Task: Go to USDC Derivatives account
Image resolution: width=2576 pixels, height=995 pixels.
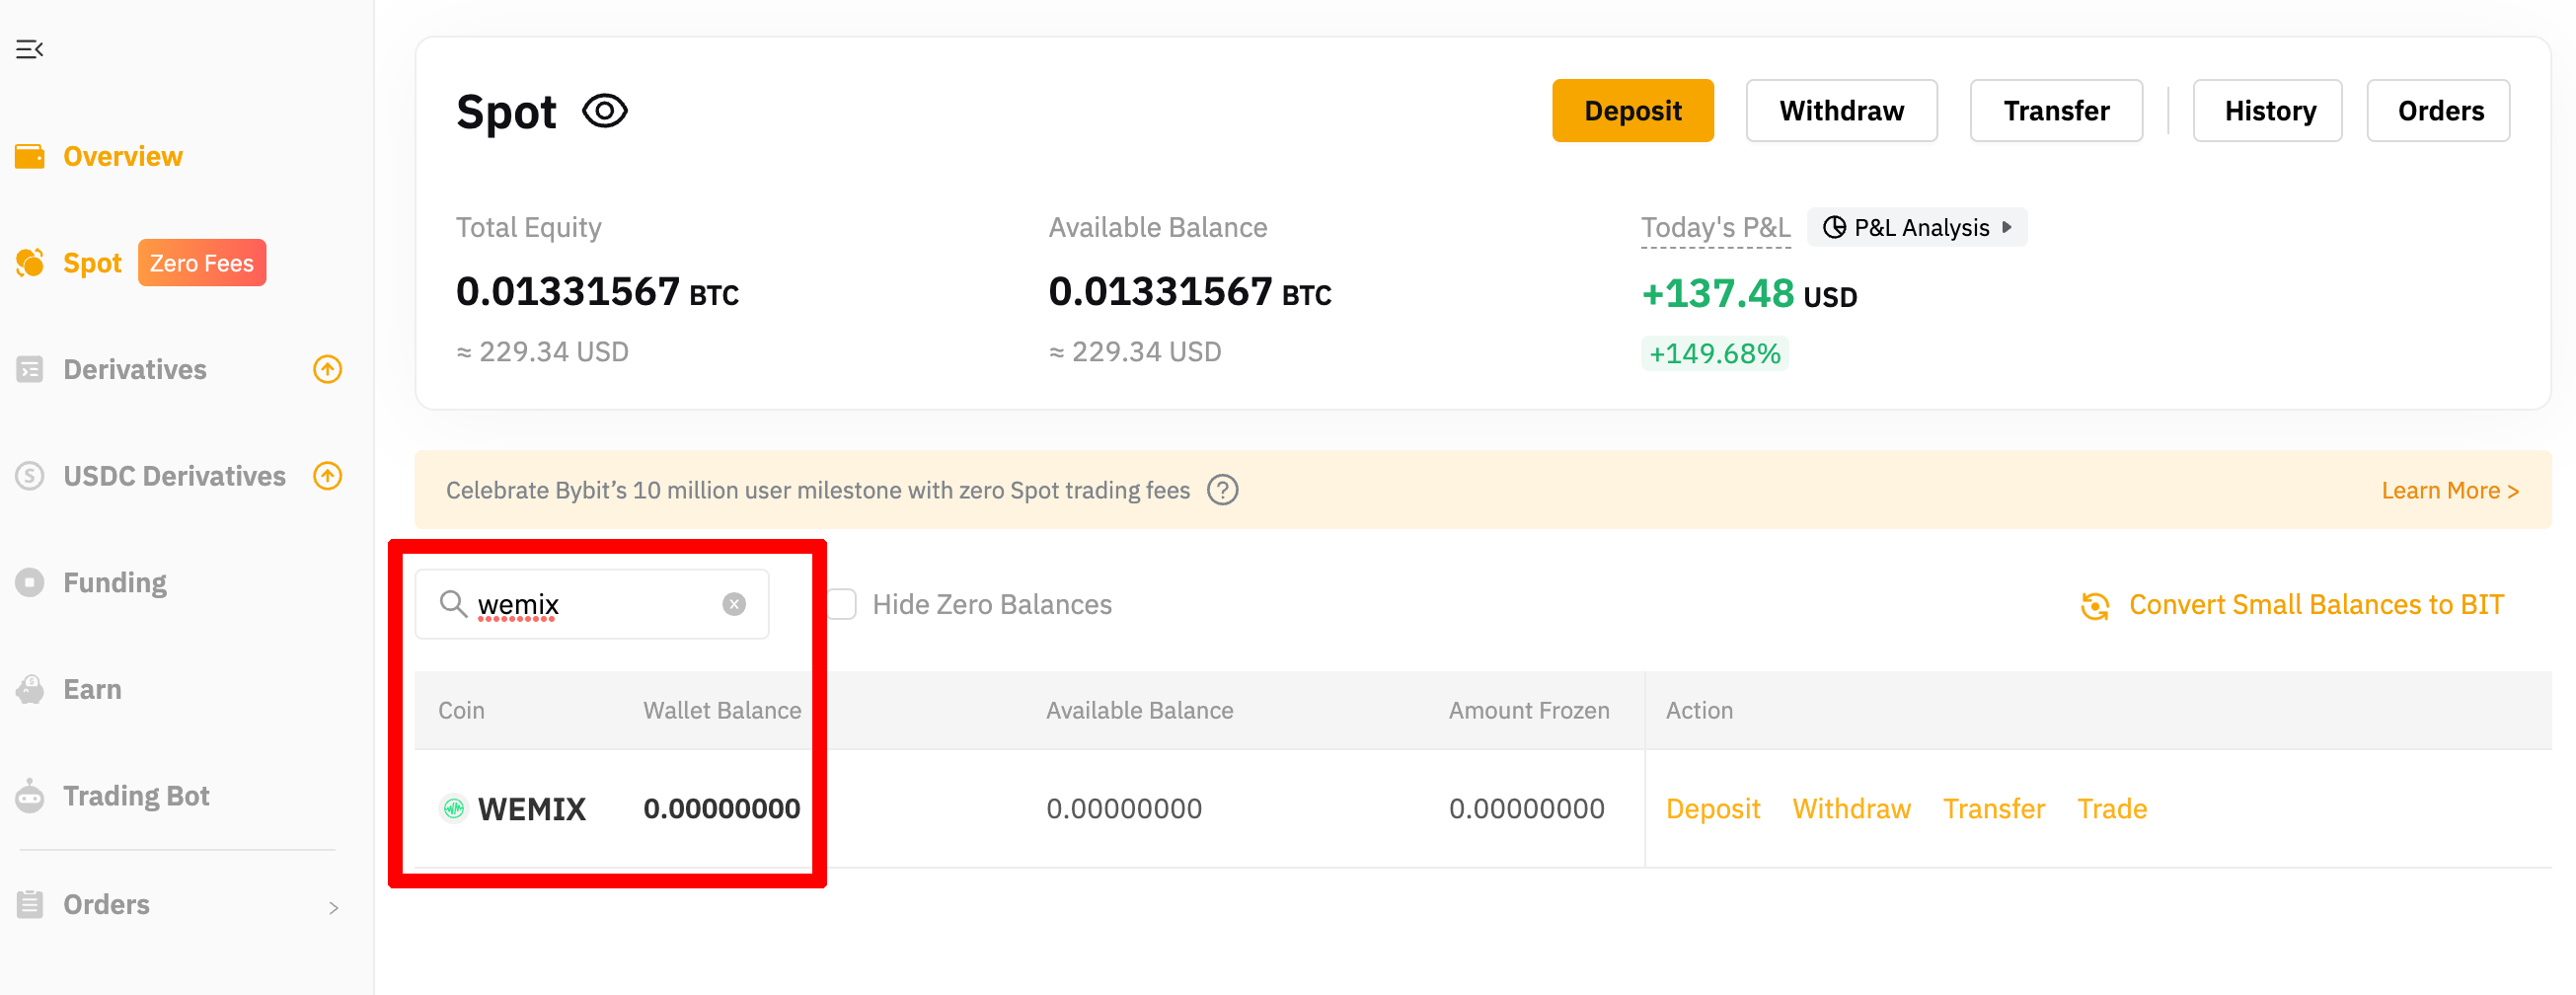Action: coord(174,476)
